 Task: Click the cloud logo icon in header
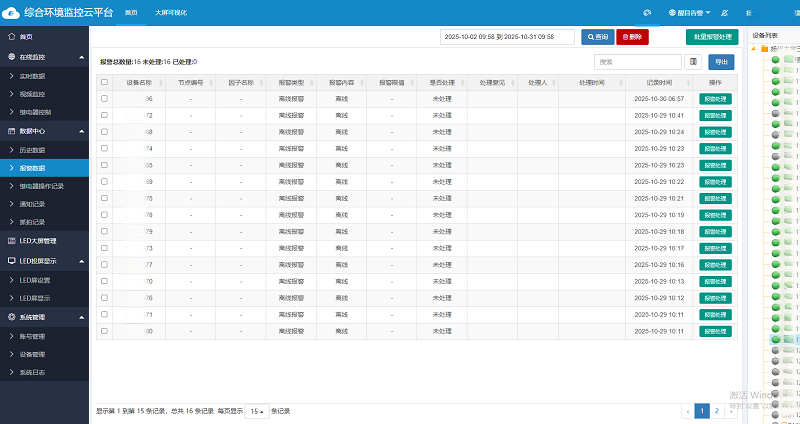pyautogui.click(x=13, y=12)
